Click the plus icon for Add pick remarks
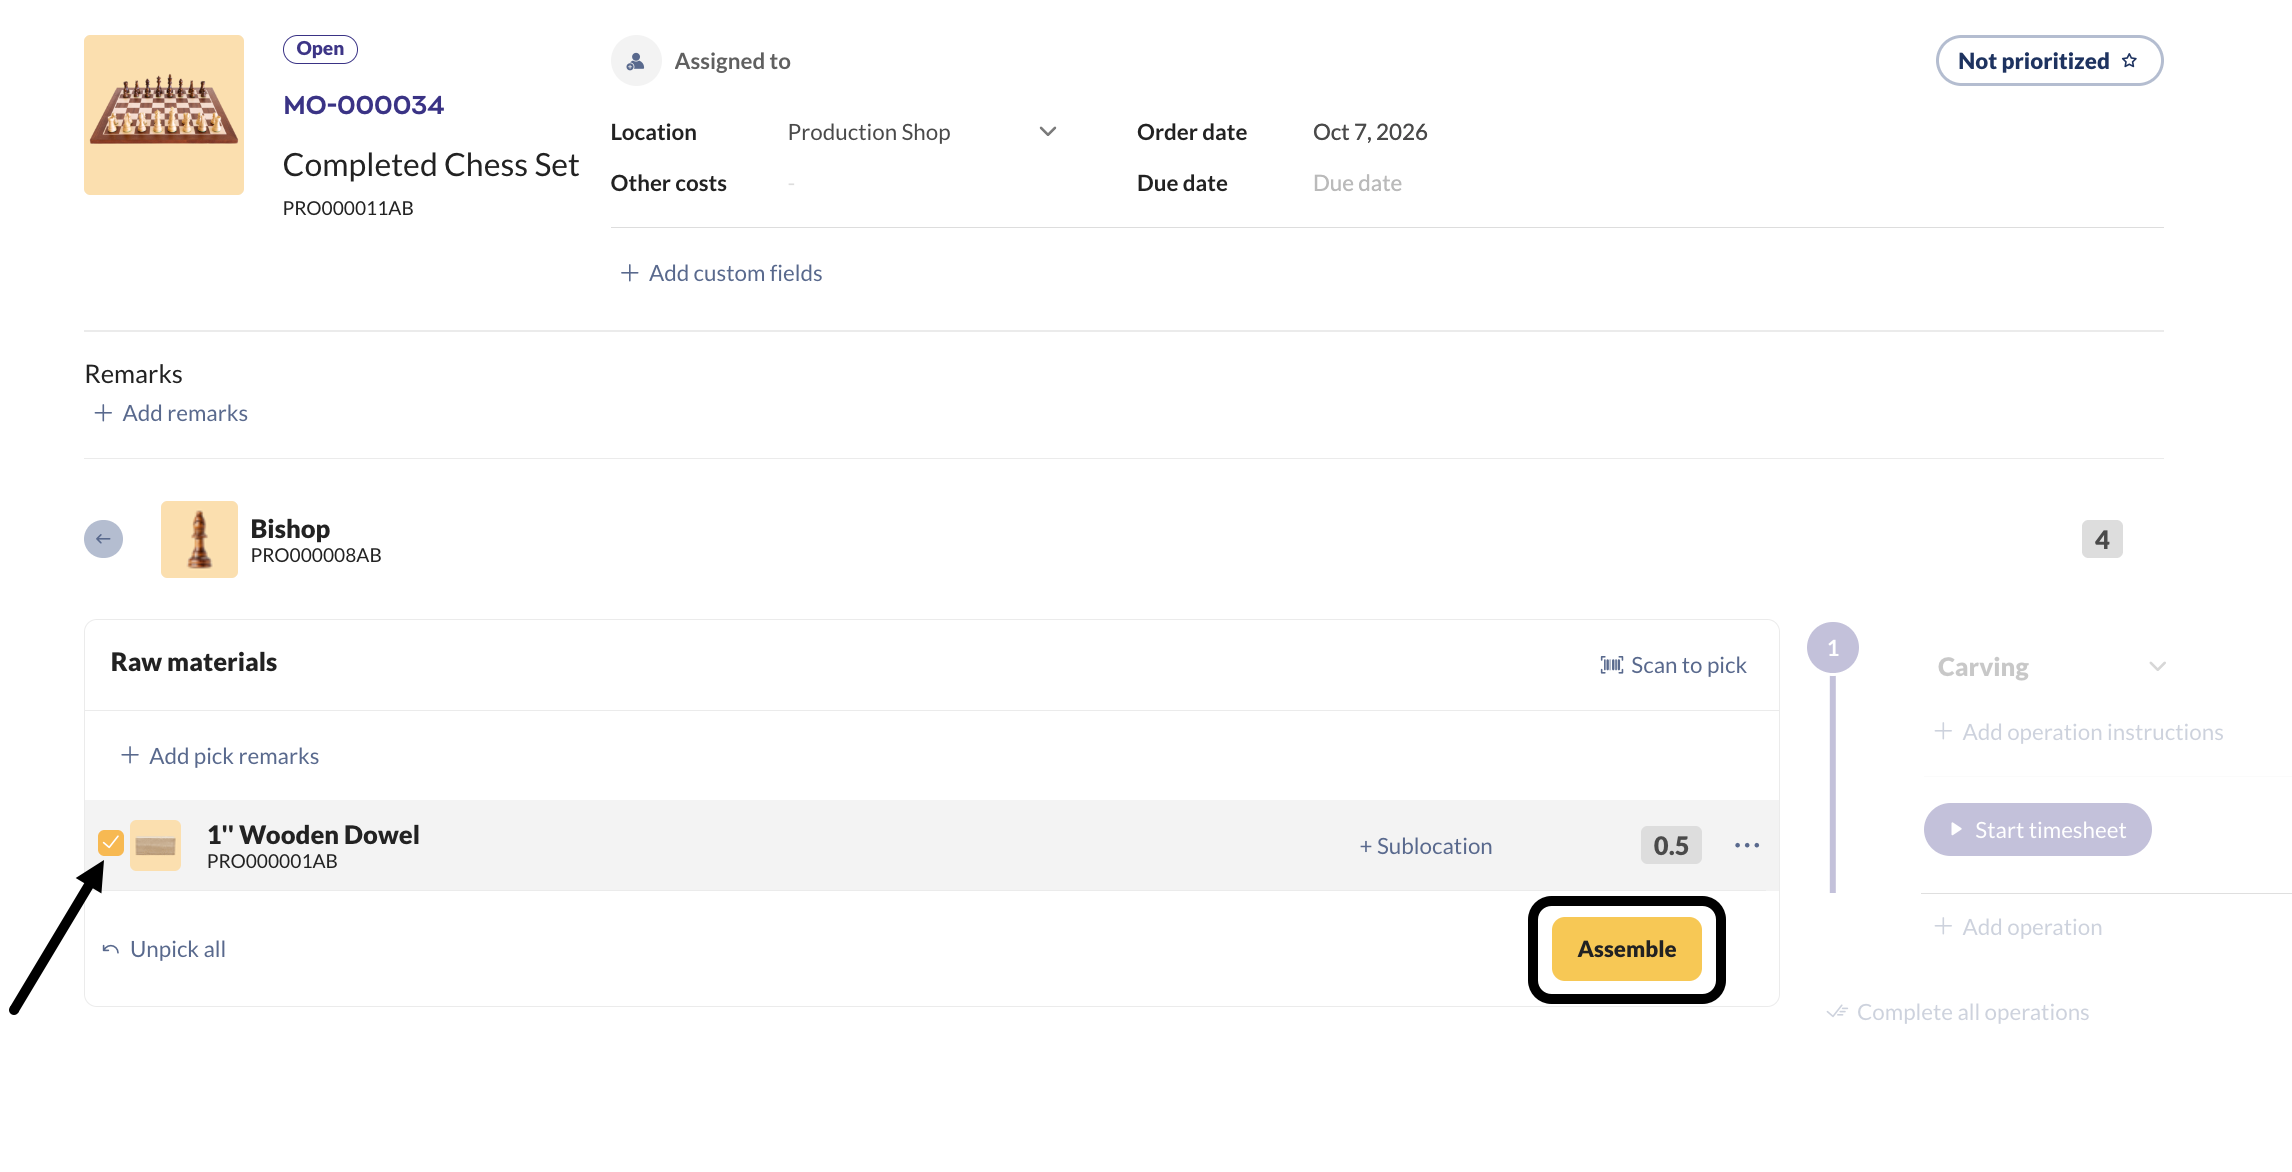 129,756
